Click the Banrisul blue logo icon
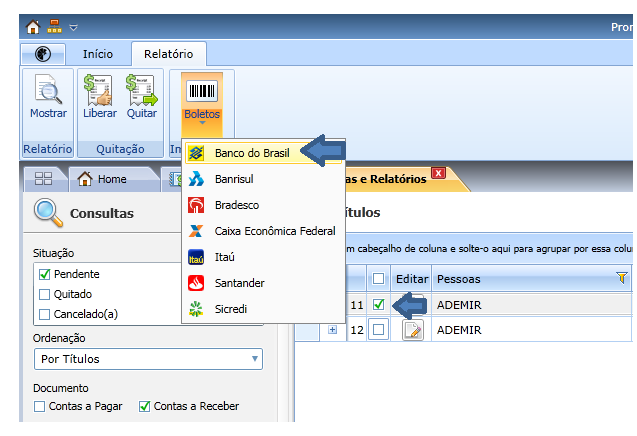 [x=196, y=179]
